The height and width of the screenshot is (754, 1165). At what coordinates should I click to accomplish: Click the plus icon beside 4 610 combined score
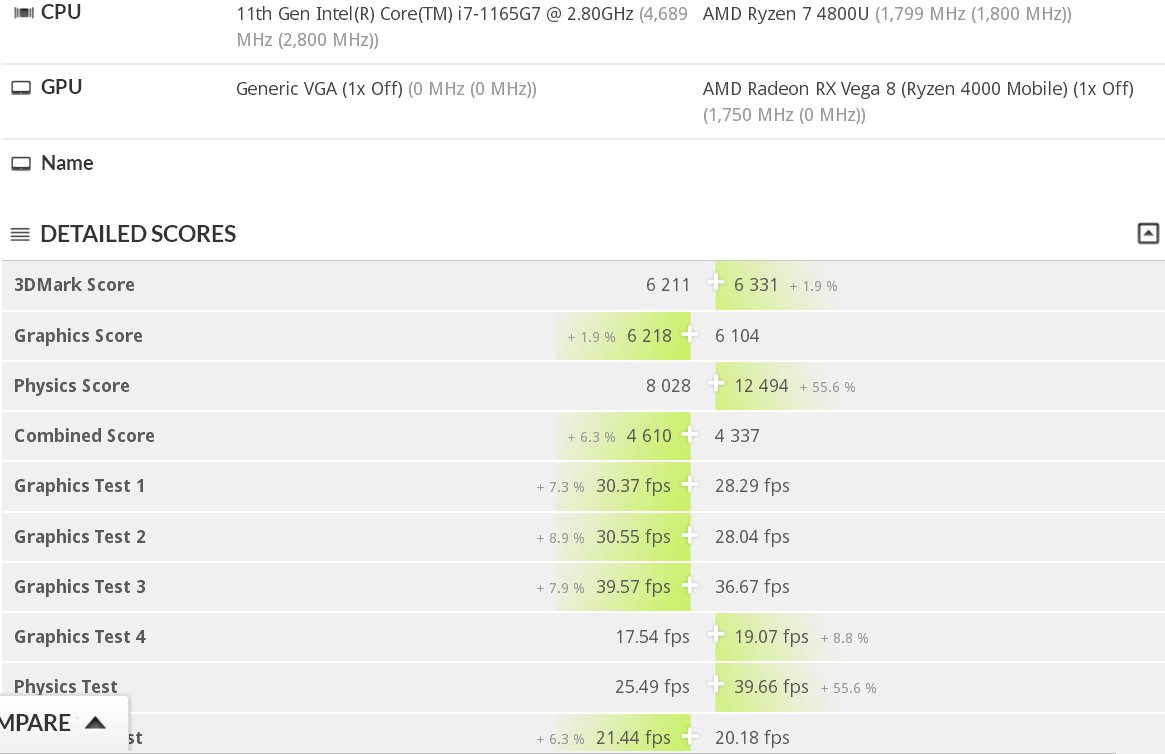pos(689,435)
